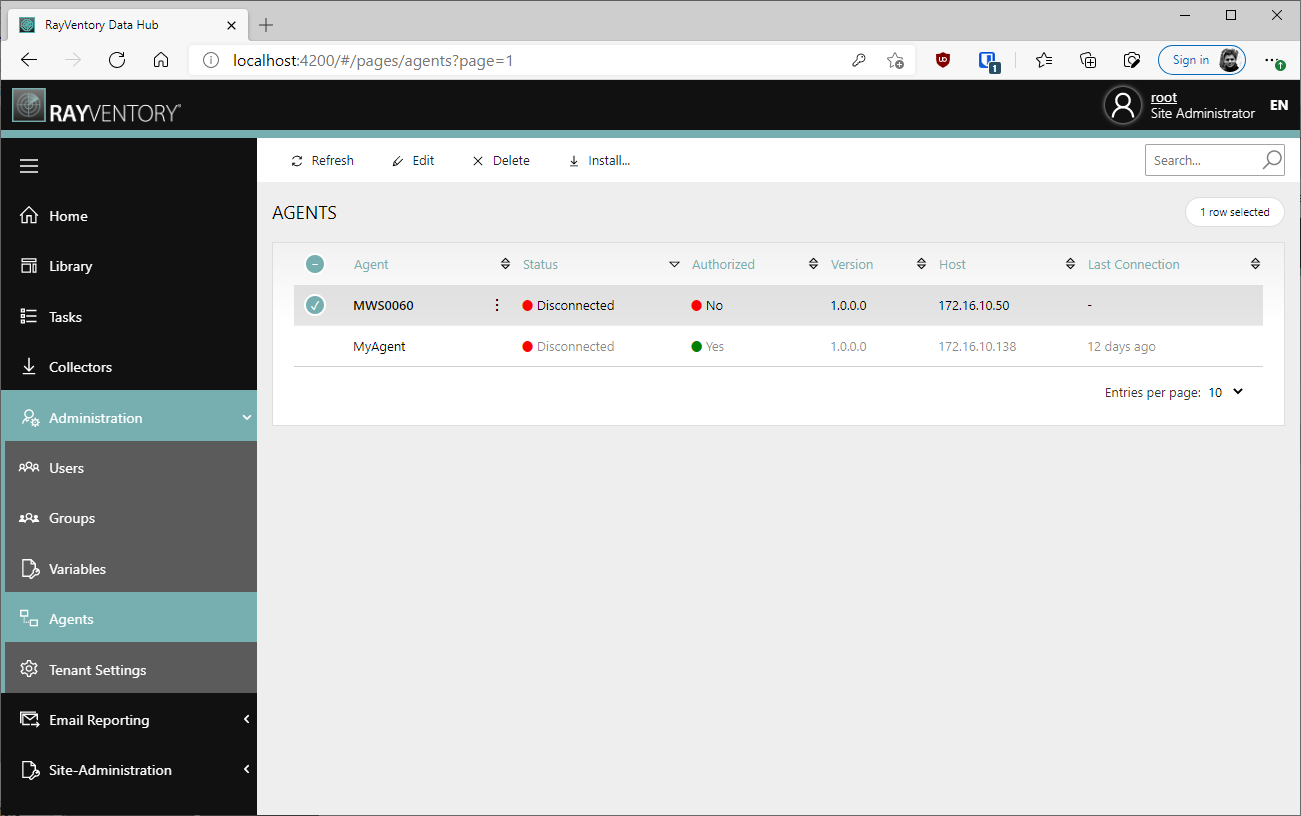Open the Library page
Viewport: 1301px width, 816px height.
pos(70,266)
